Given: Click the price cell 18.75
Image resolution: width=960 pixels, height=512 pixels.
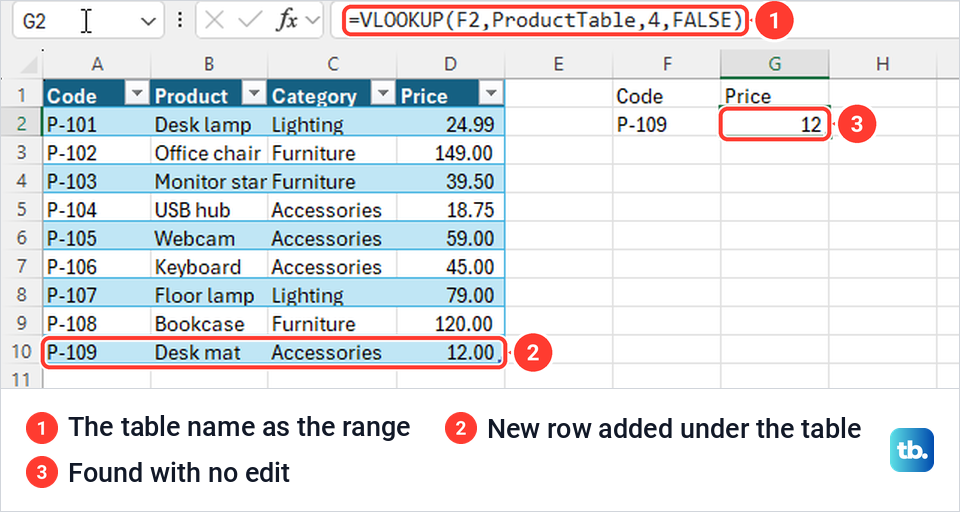Looking at the screenshot, I should (x=451, y=210).
